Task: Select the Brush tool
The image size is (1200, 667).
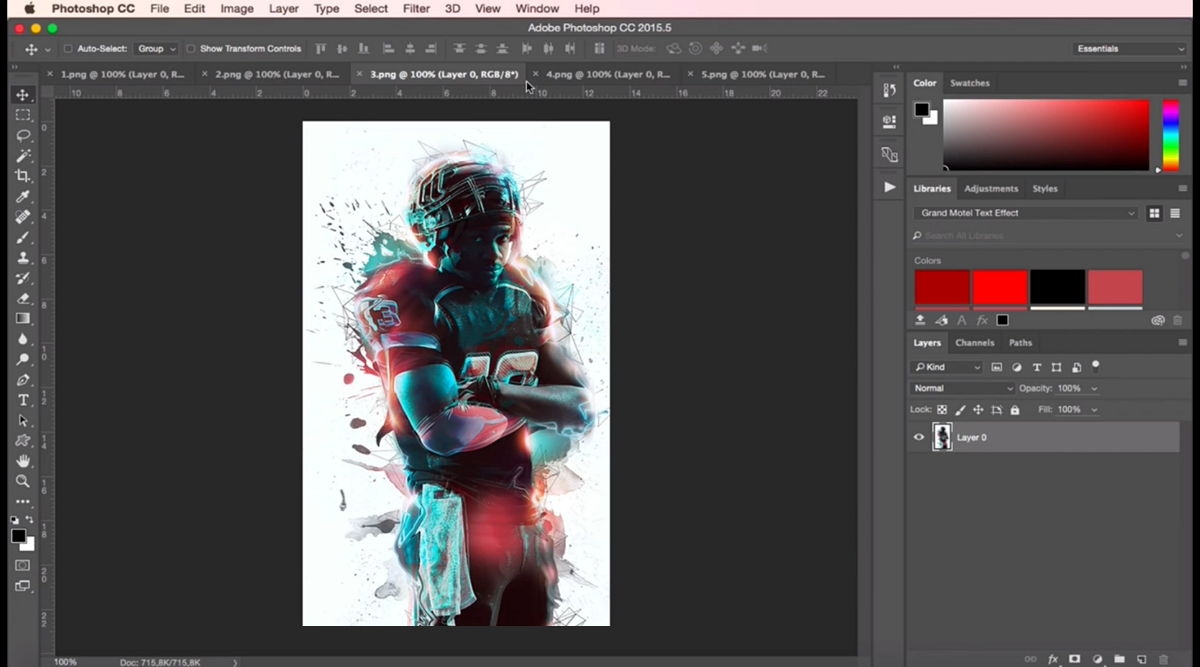Action: tap(22, 237)
